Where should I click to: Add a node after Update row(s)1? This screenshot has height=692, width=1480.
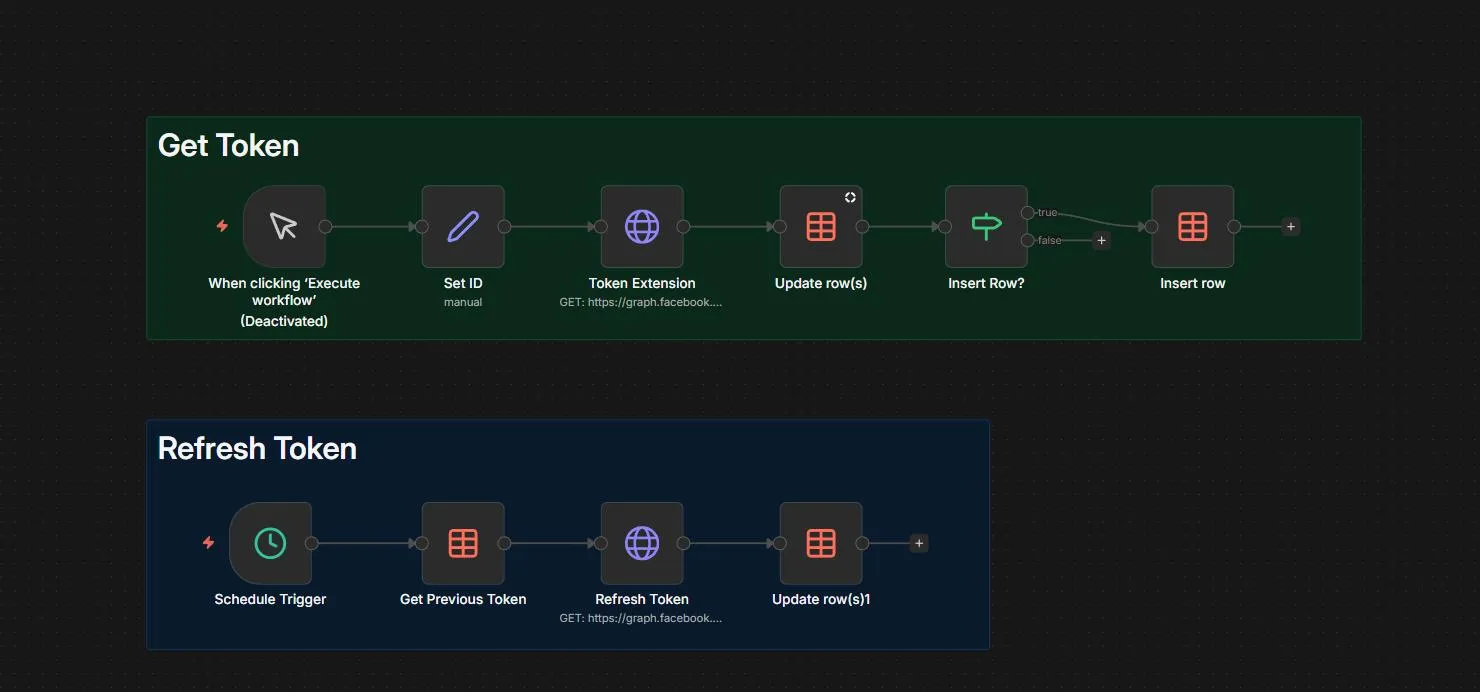click(x=919, y=544)
